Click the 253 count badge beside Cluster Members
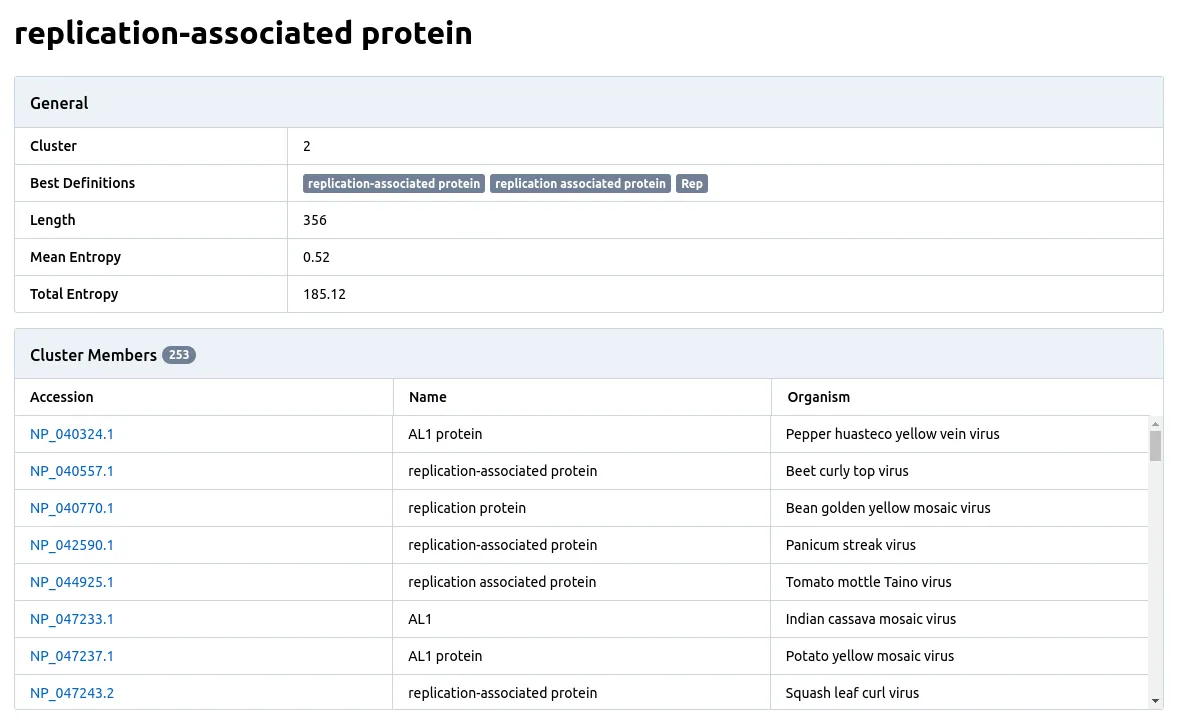Image resolution: width=1177 pixels, height=720 pixels. pos(179,355)
